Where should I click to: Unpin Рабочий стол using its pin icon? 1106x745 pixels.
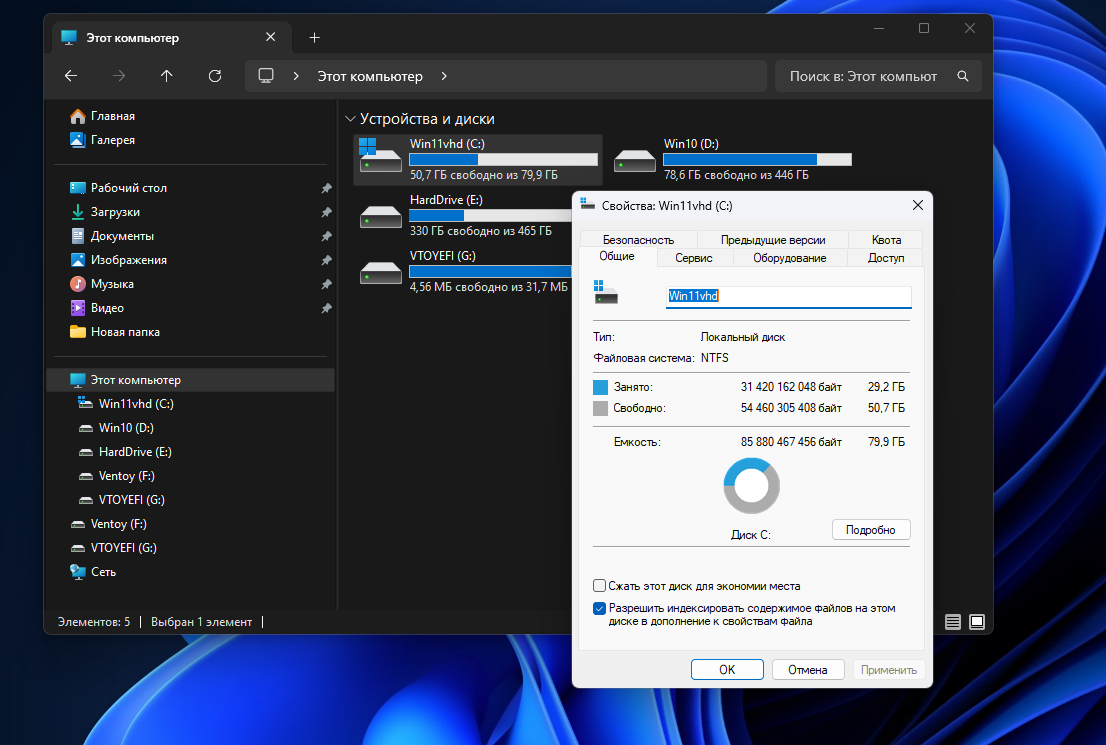tap(327, 188)
